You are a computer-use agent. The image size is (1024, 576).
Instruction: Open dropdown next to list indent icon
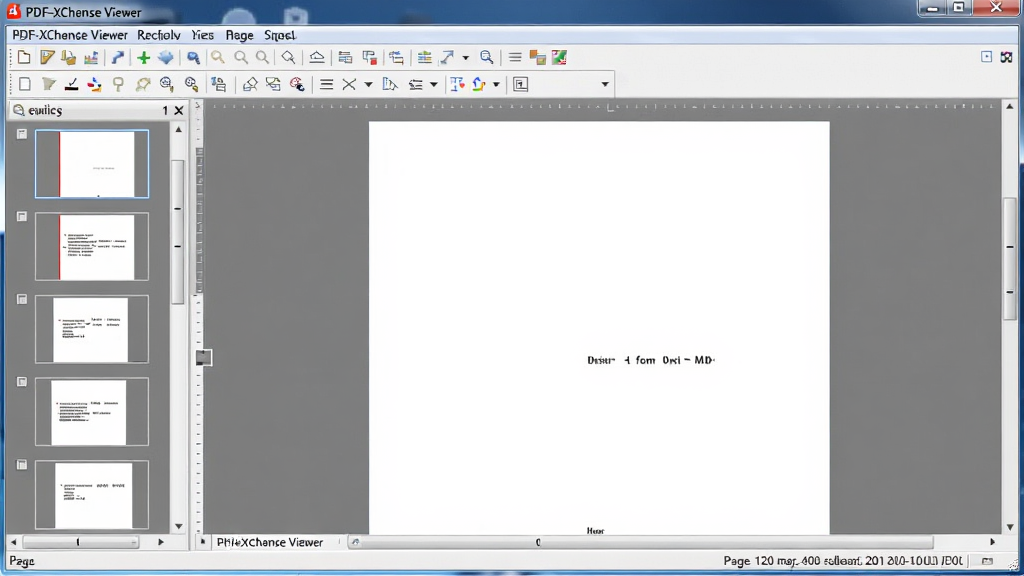click(434, 85)
